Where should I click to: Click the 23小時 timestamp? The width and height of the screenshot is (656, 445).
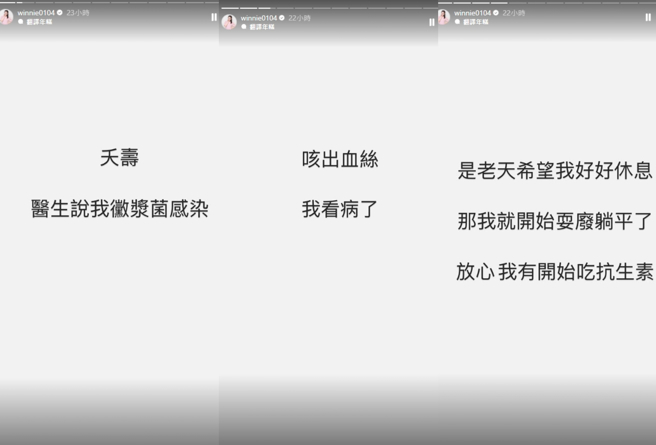click(x=78, y=13)
